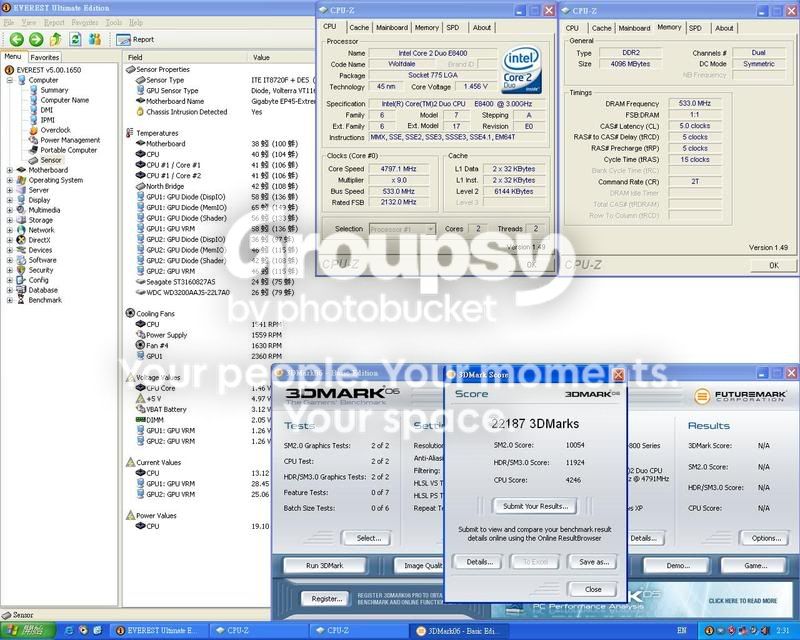Expand the Server tree node
Viewport: 800px width, 640px height.
pyautogui.click(x=9, y=190)
